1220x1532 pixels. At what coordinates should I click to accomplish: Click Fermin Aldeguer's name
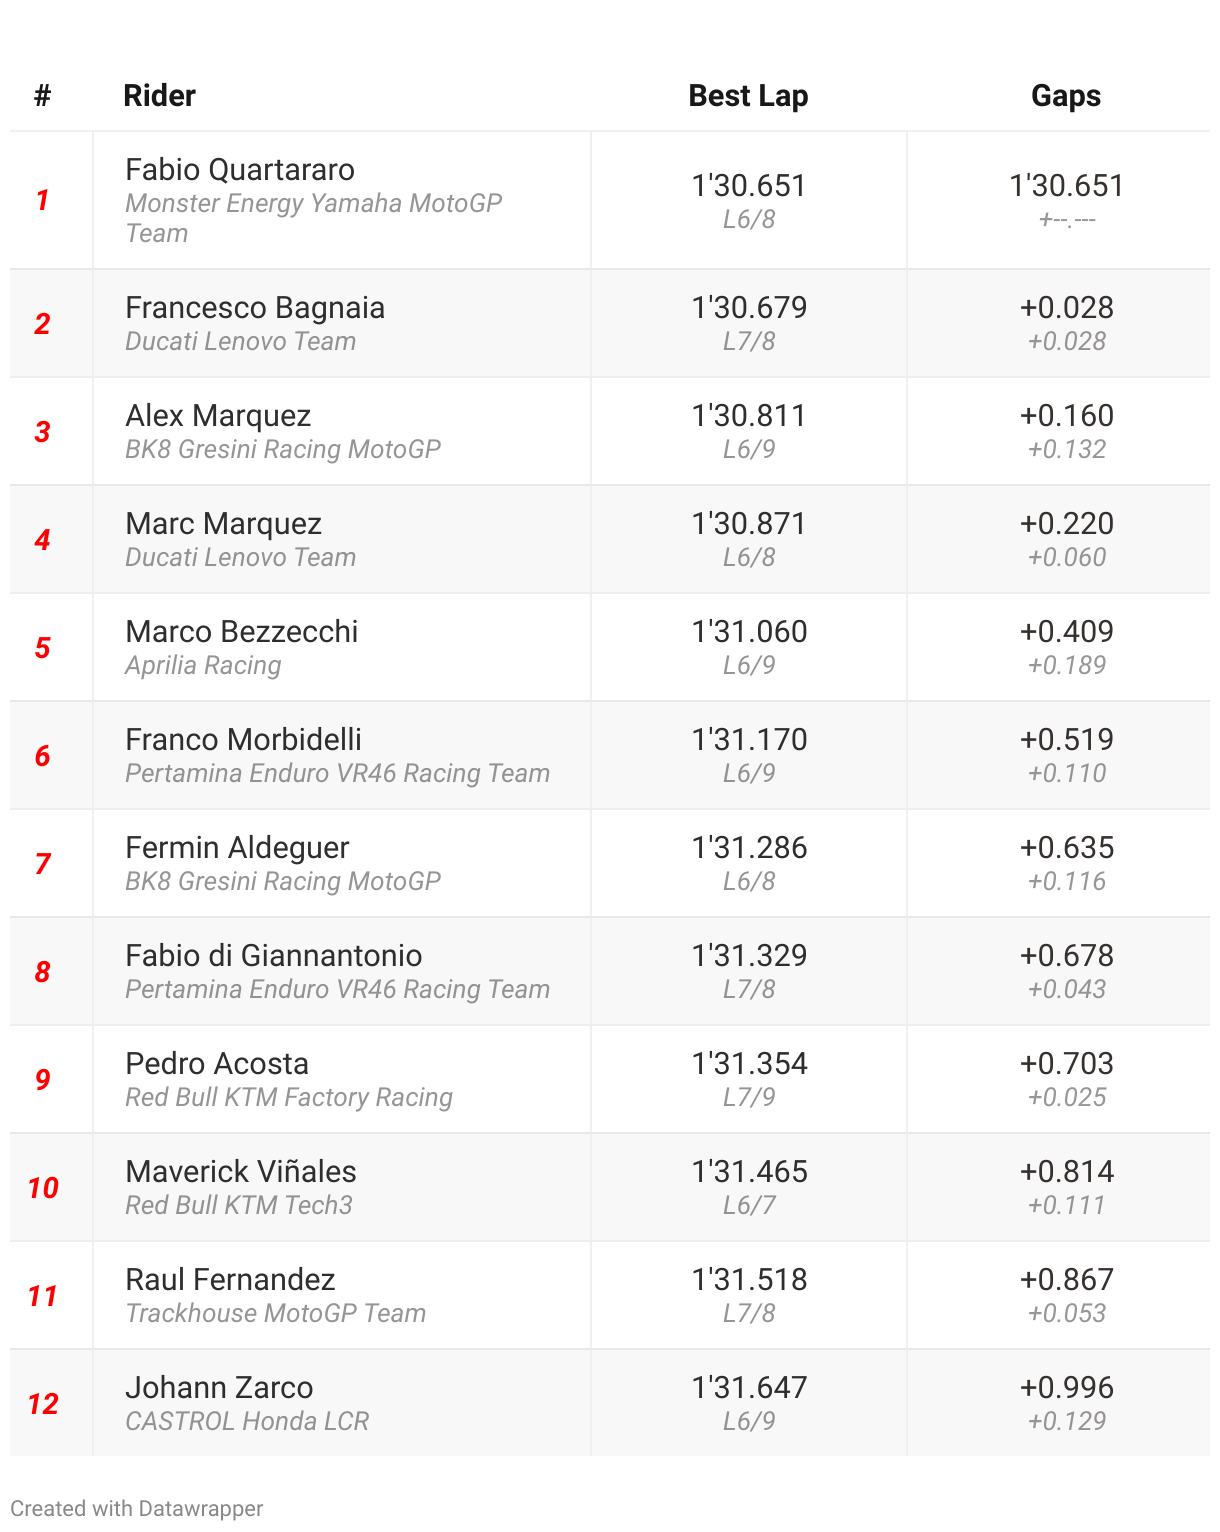click(x=237, y=848)
